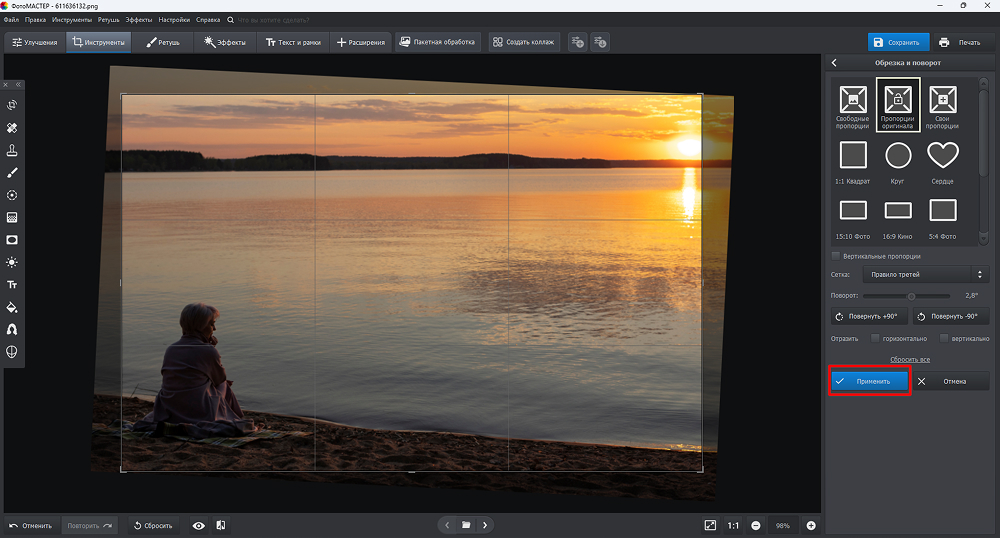Open Ретушь menu in menu bar
Image resolution: width=1000 pixels, height=538 pixels.
[108, 20]
